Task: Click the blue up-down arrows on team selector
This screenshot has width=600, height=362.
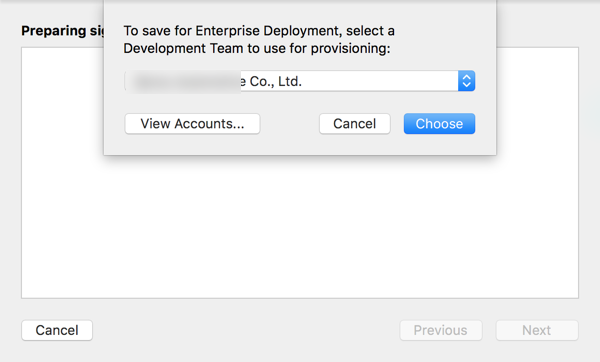Action: click(466, 81)
